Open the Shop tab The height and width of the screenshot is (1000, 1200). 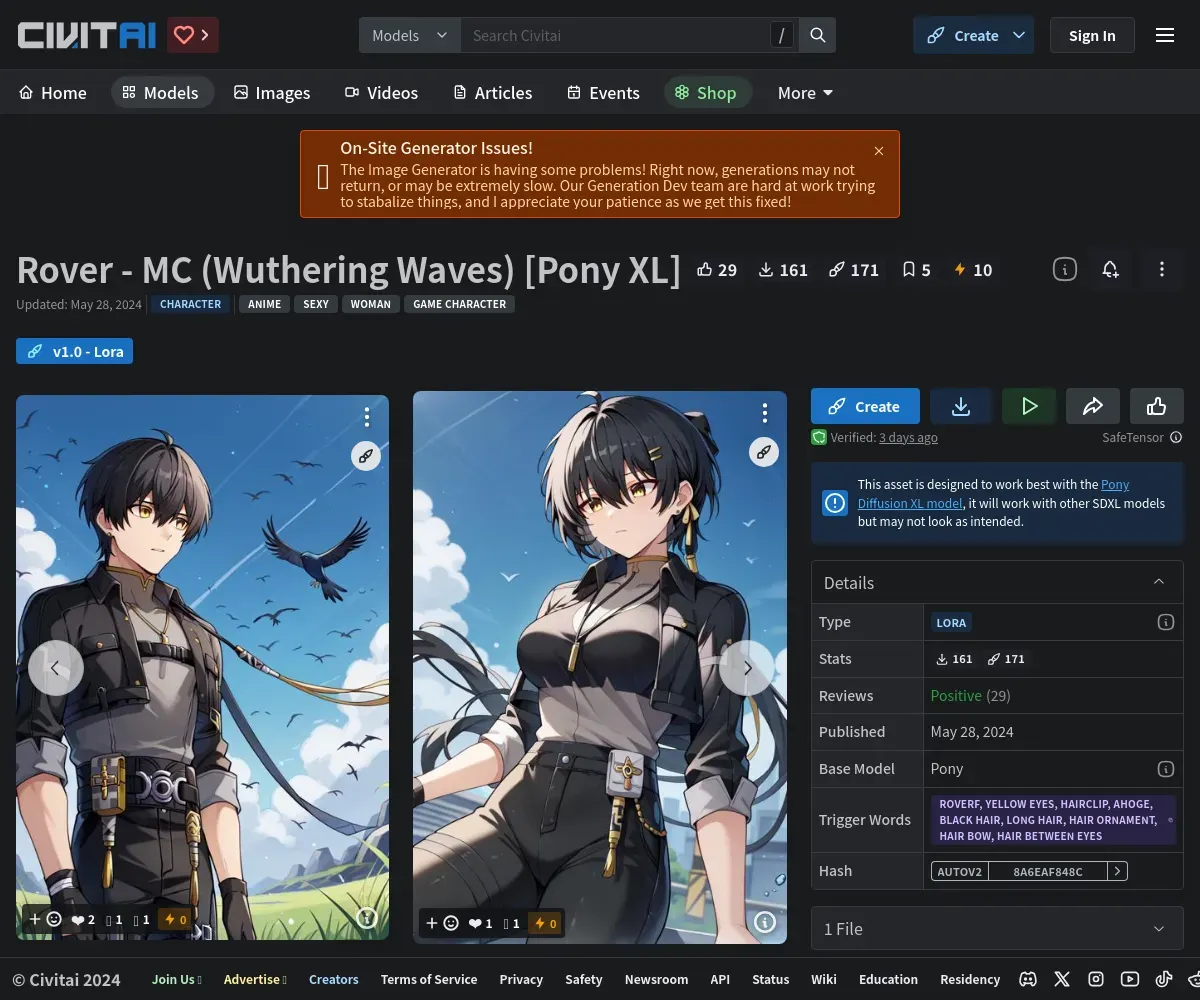[x=707, y=93]
